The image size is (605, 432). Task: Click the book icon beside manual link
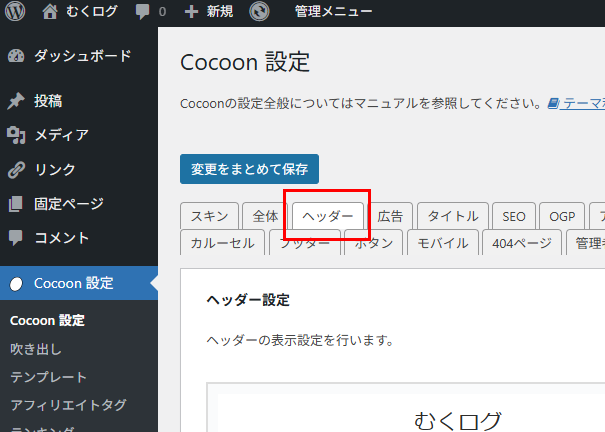(553, 103)
